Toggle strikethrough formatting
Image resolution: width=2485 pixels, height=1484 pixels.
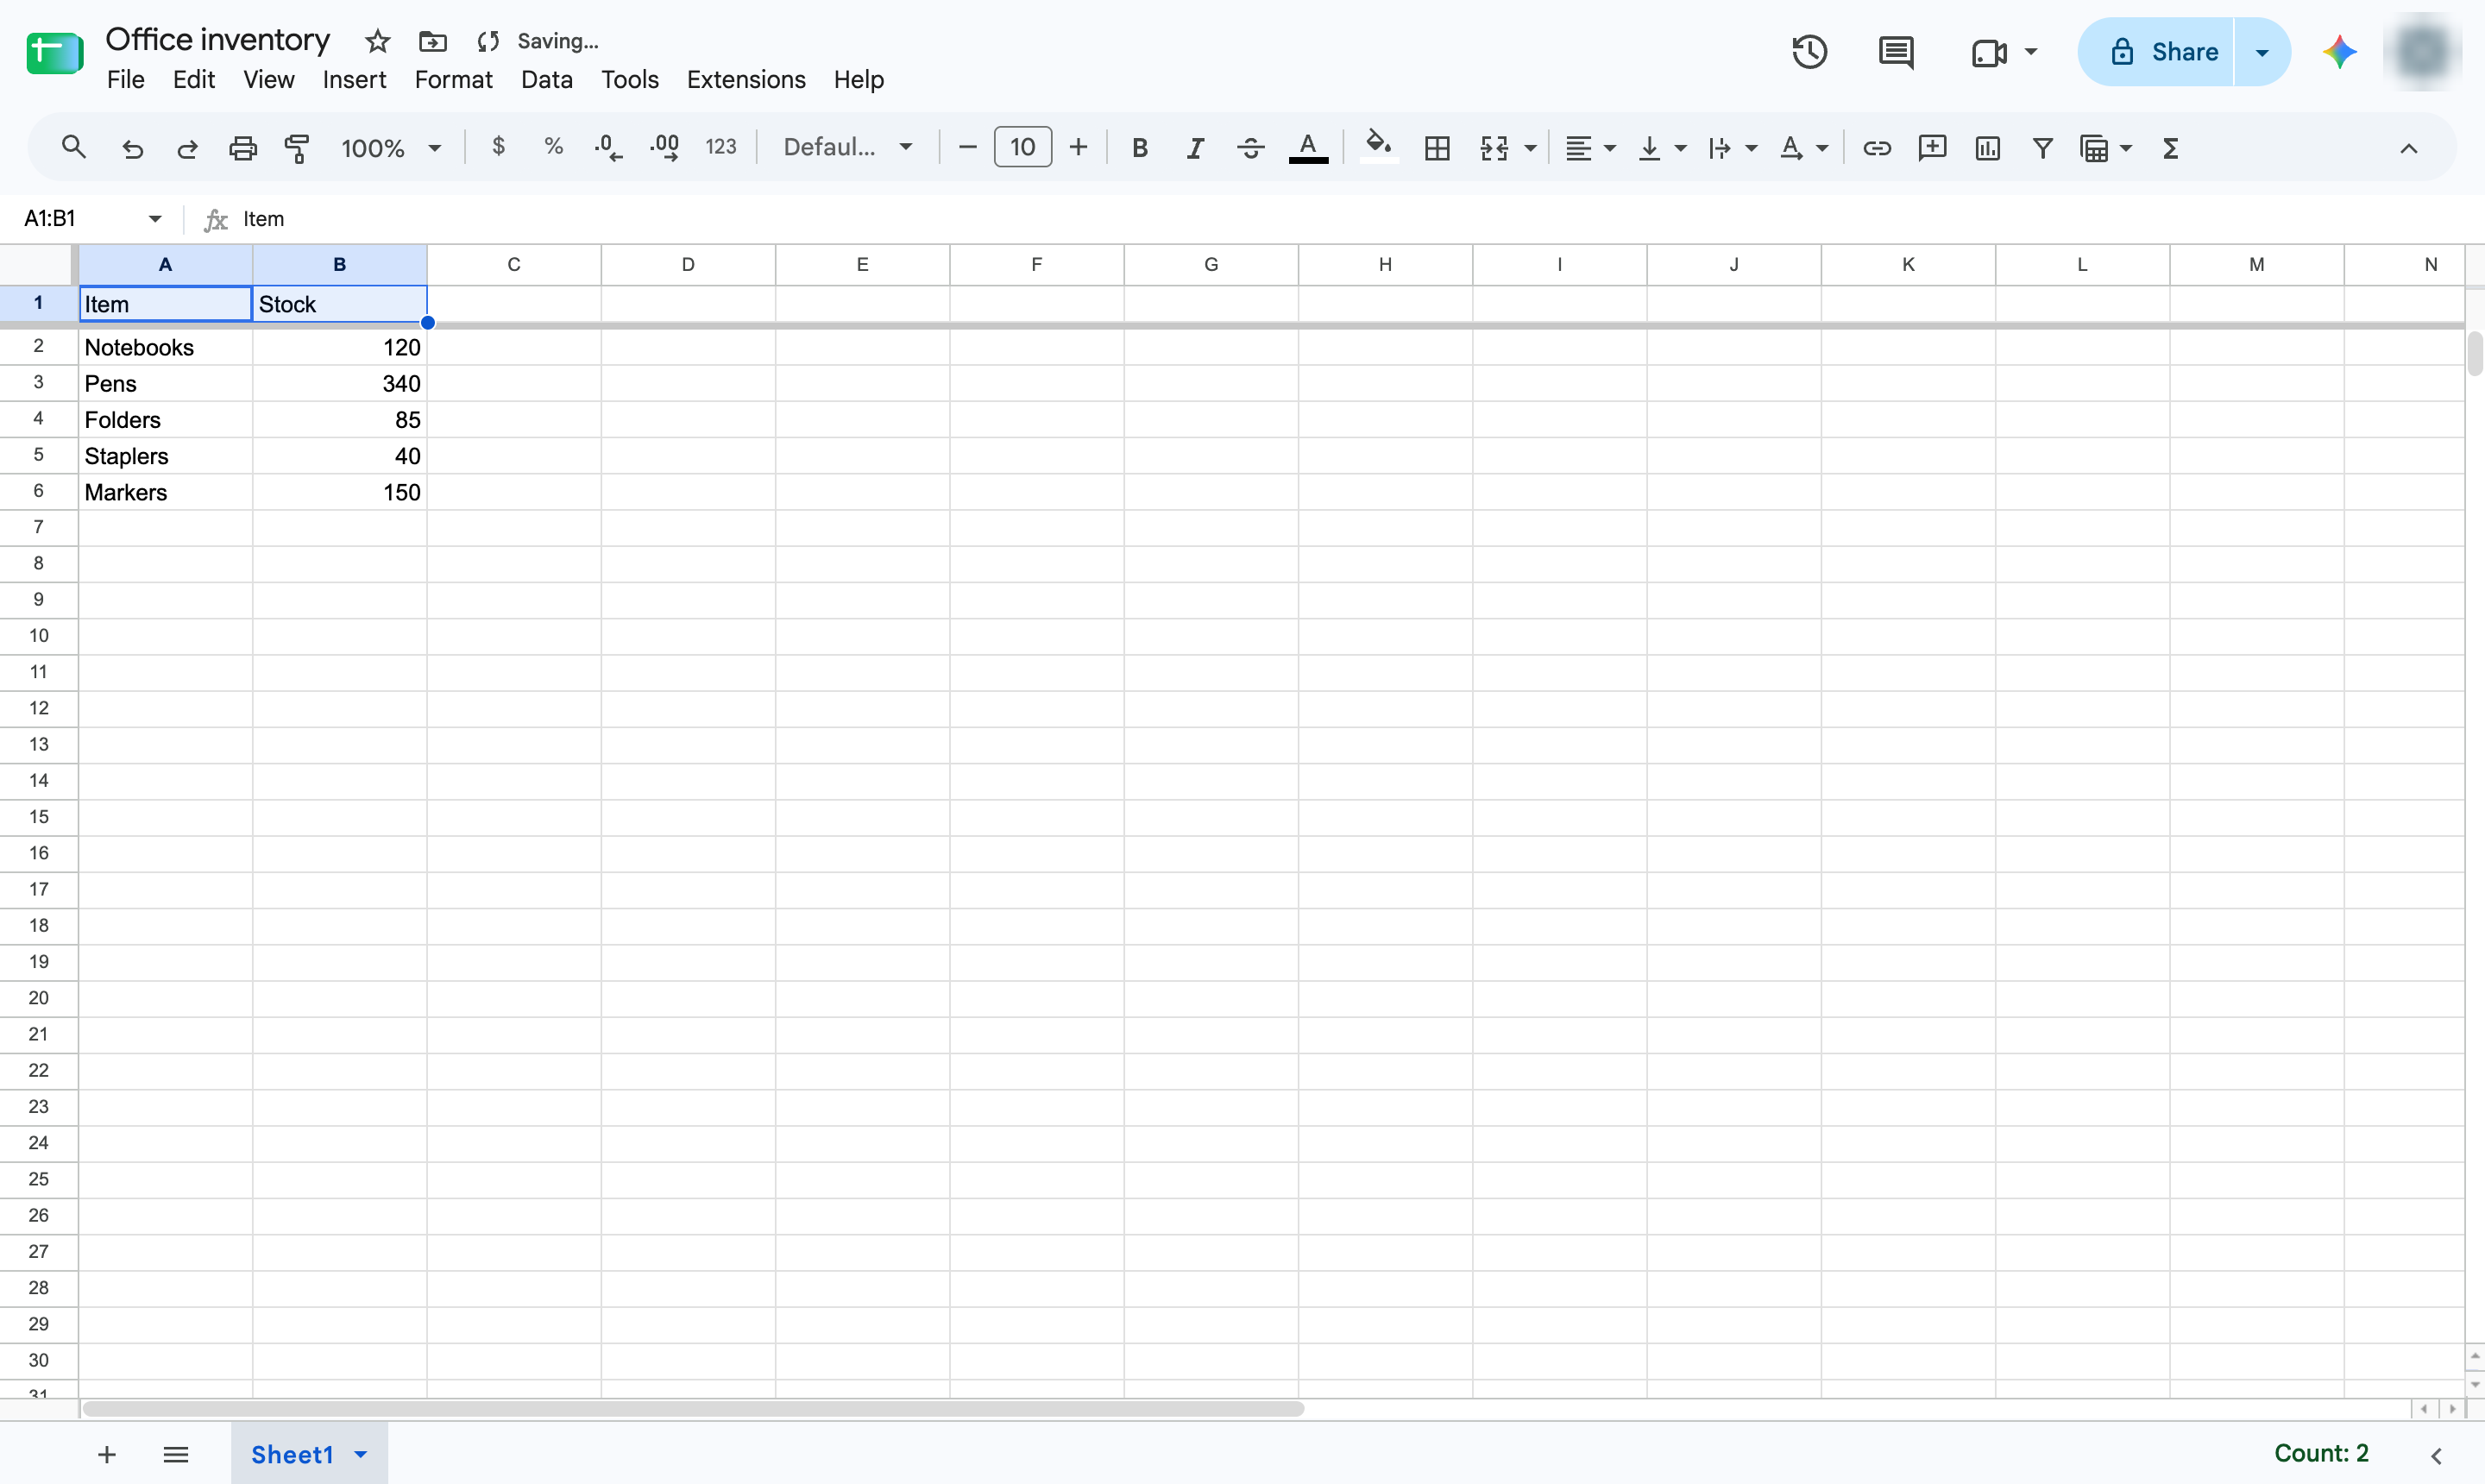[x=1250, y=148]
